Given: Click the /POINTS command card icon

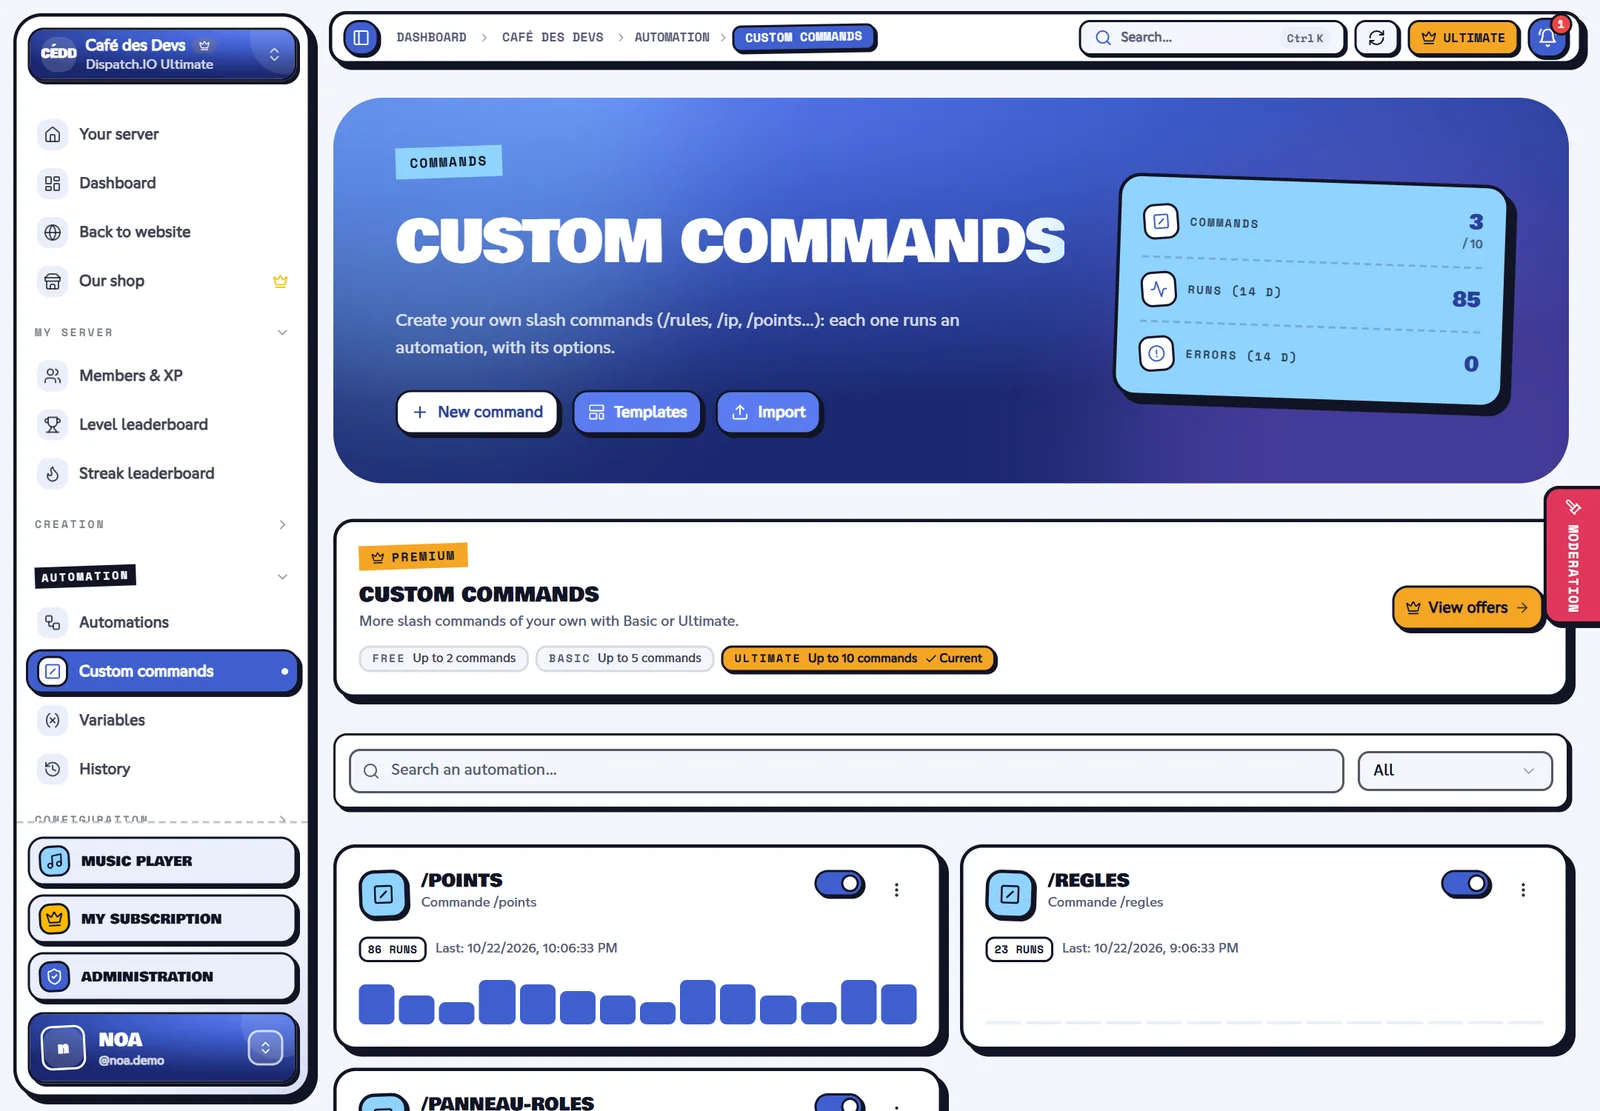Looking at the screenshot, I should tap(384, 894).
